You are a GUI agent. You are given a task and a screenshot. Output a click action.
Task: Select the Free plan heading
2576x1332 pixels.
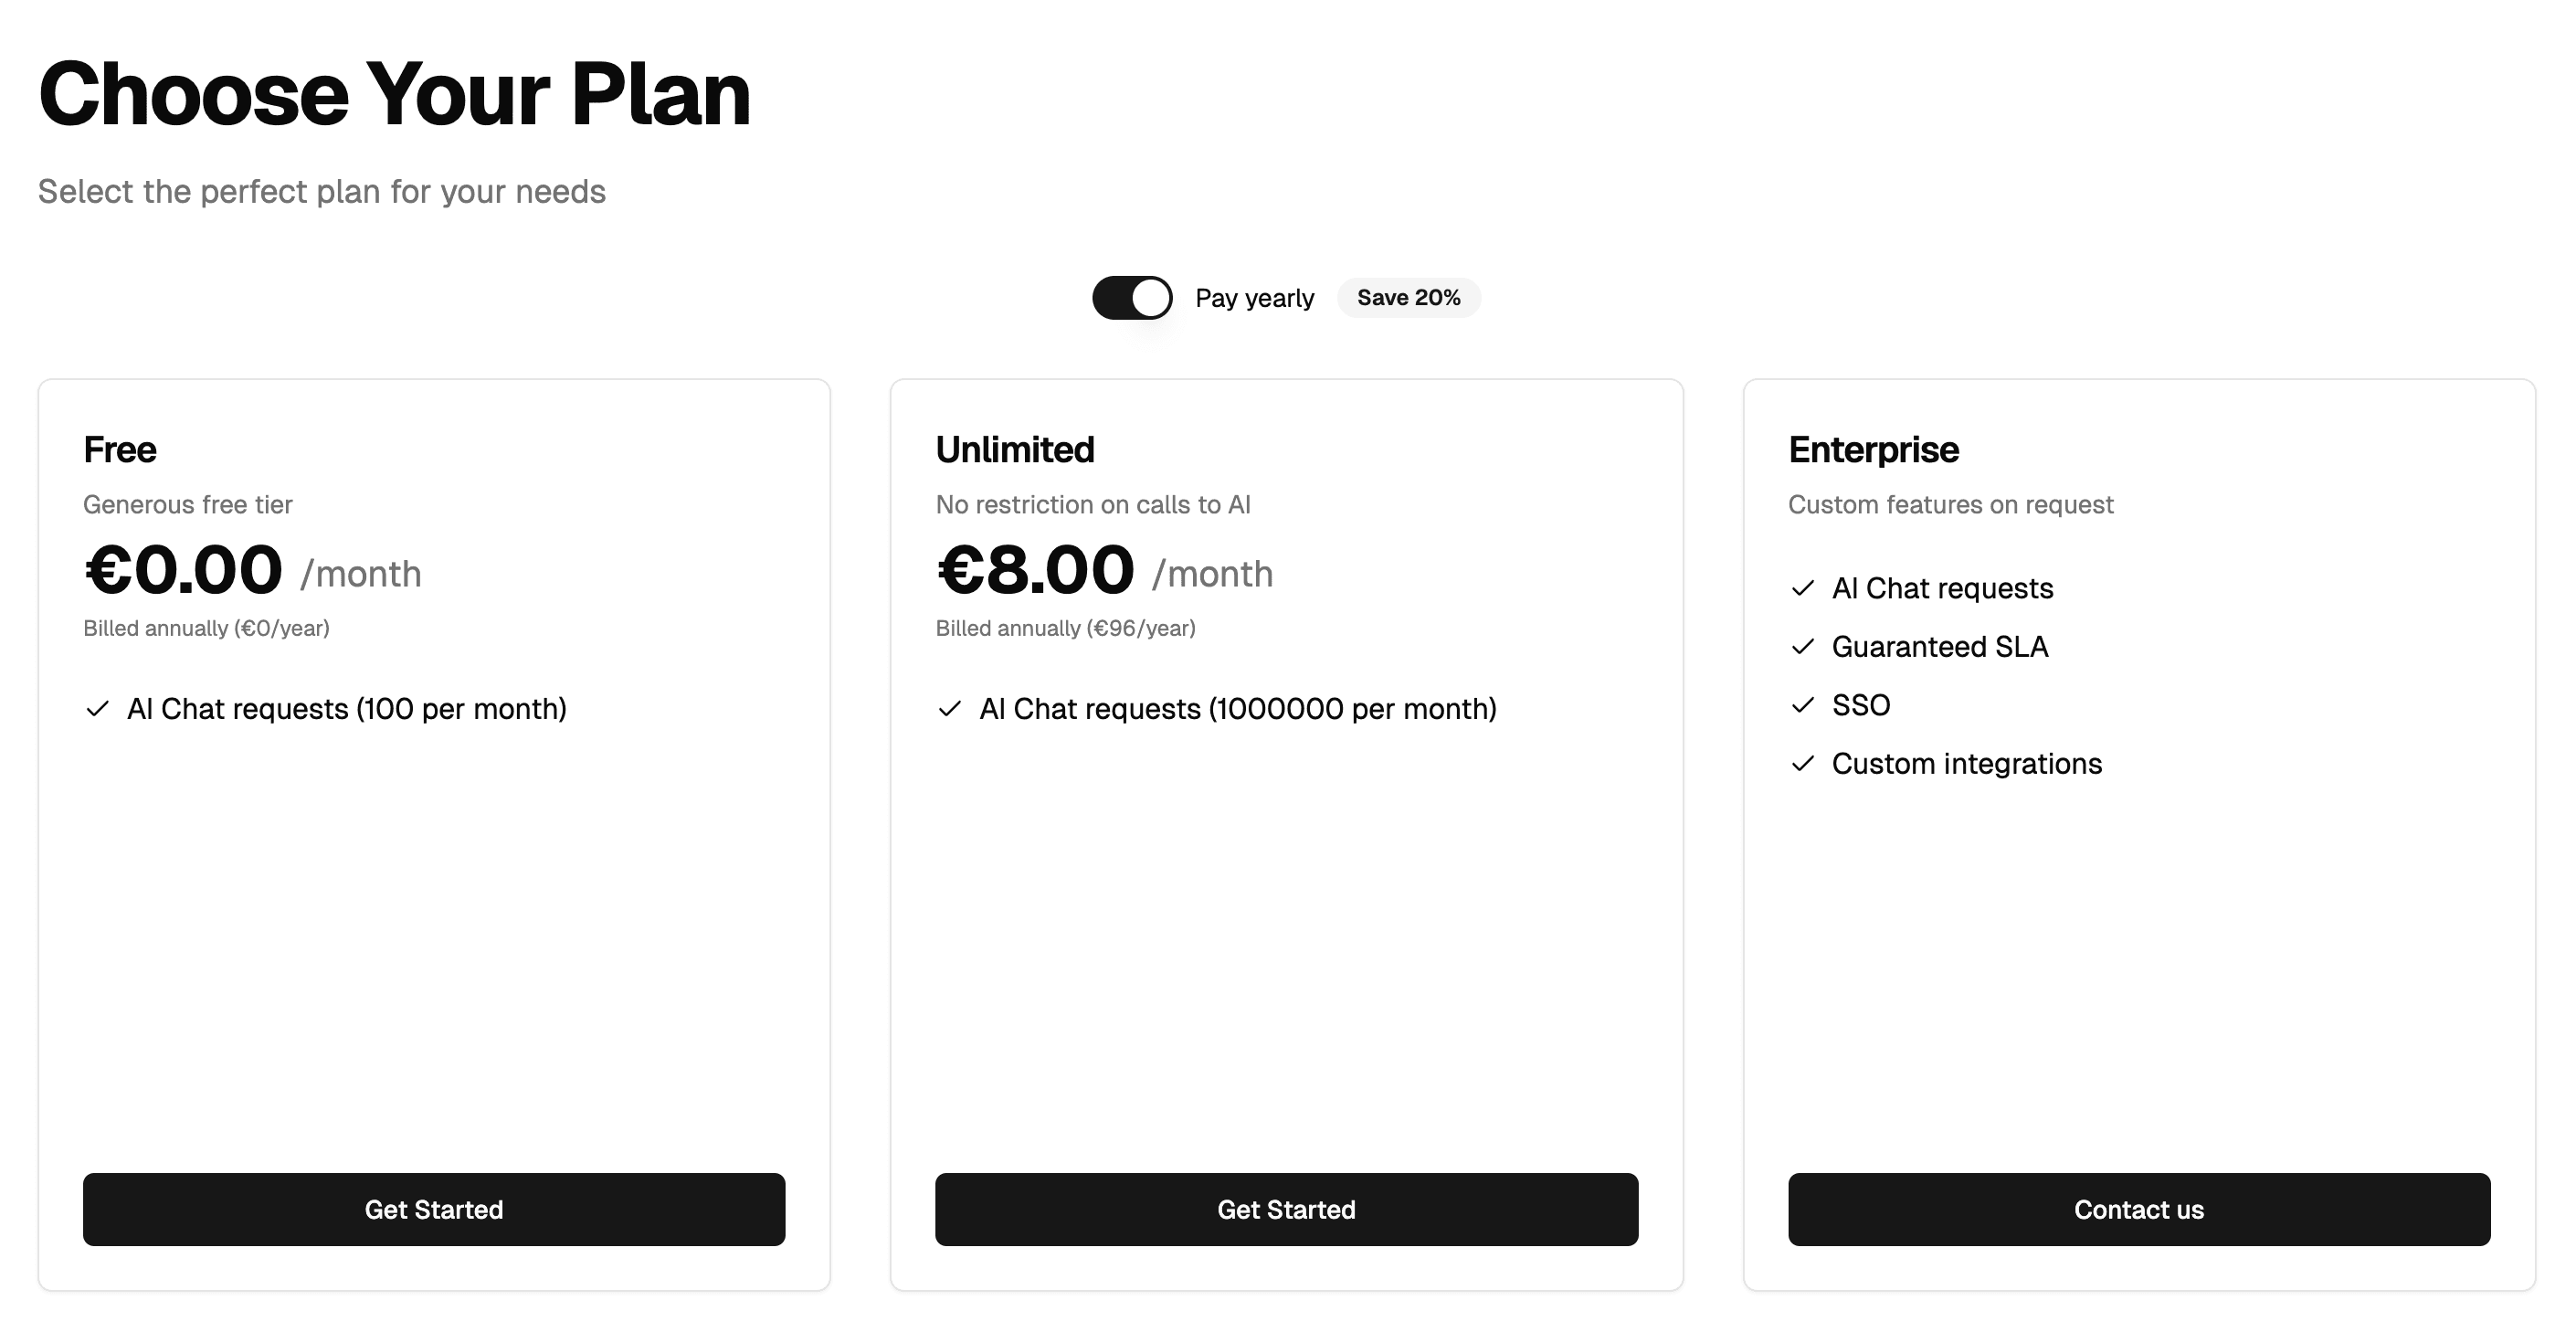[x=119, y=449]
